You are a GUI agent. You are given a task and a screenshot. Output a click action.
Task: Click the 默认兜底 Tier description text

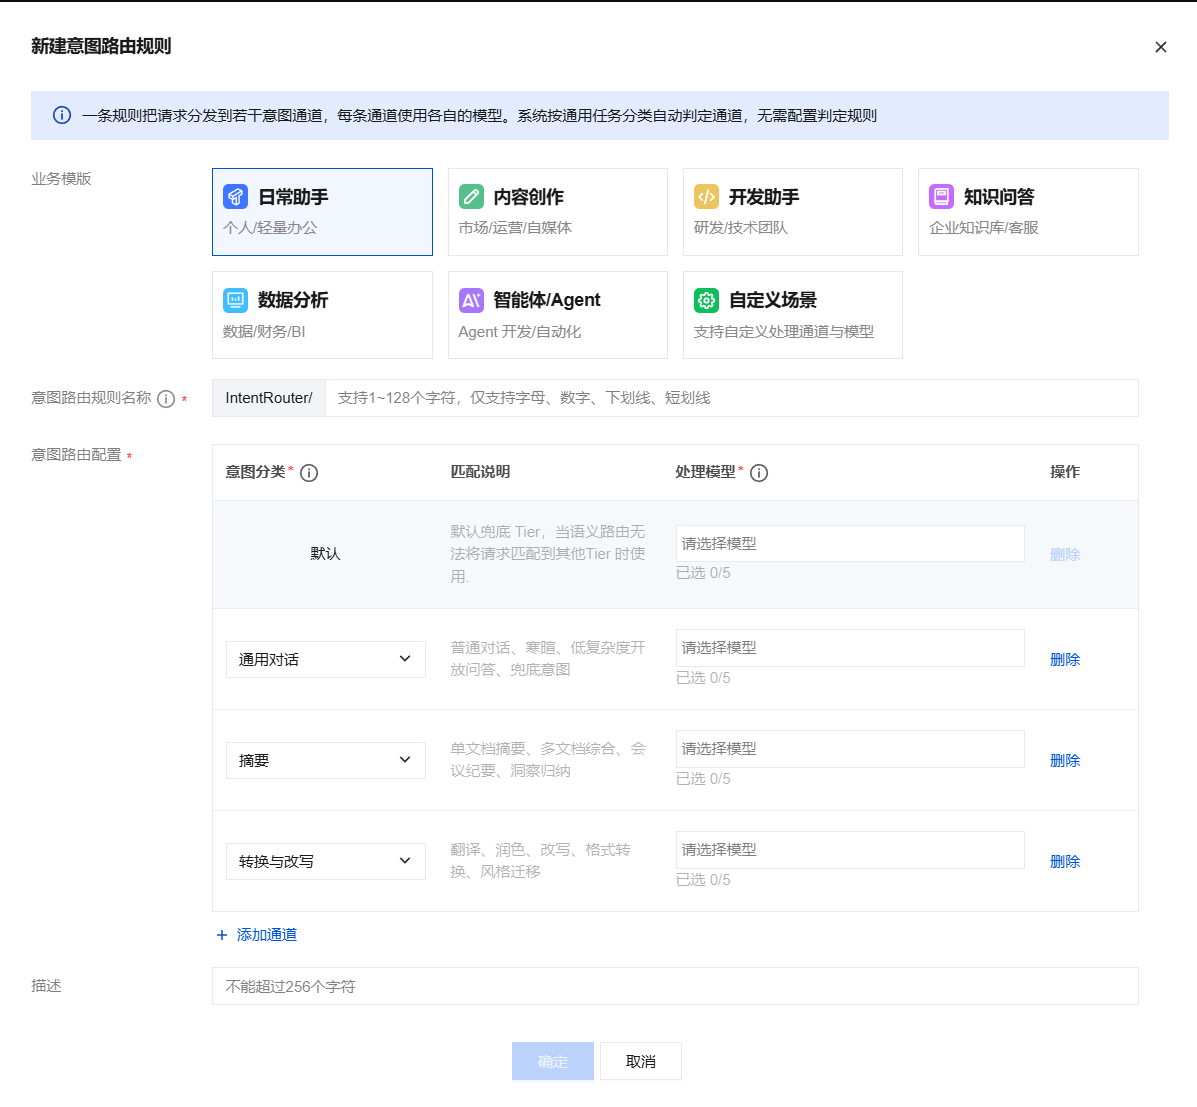point(547,554)
